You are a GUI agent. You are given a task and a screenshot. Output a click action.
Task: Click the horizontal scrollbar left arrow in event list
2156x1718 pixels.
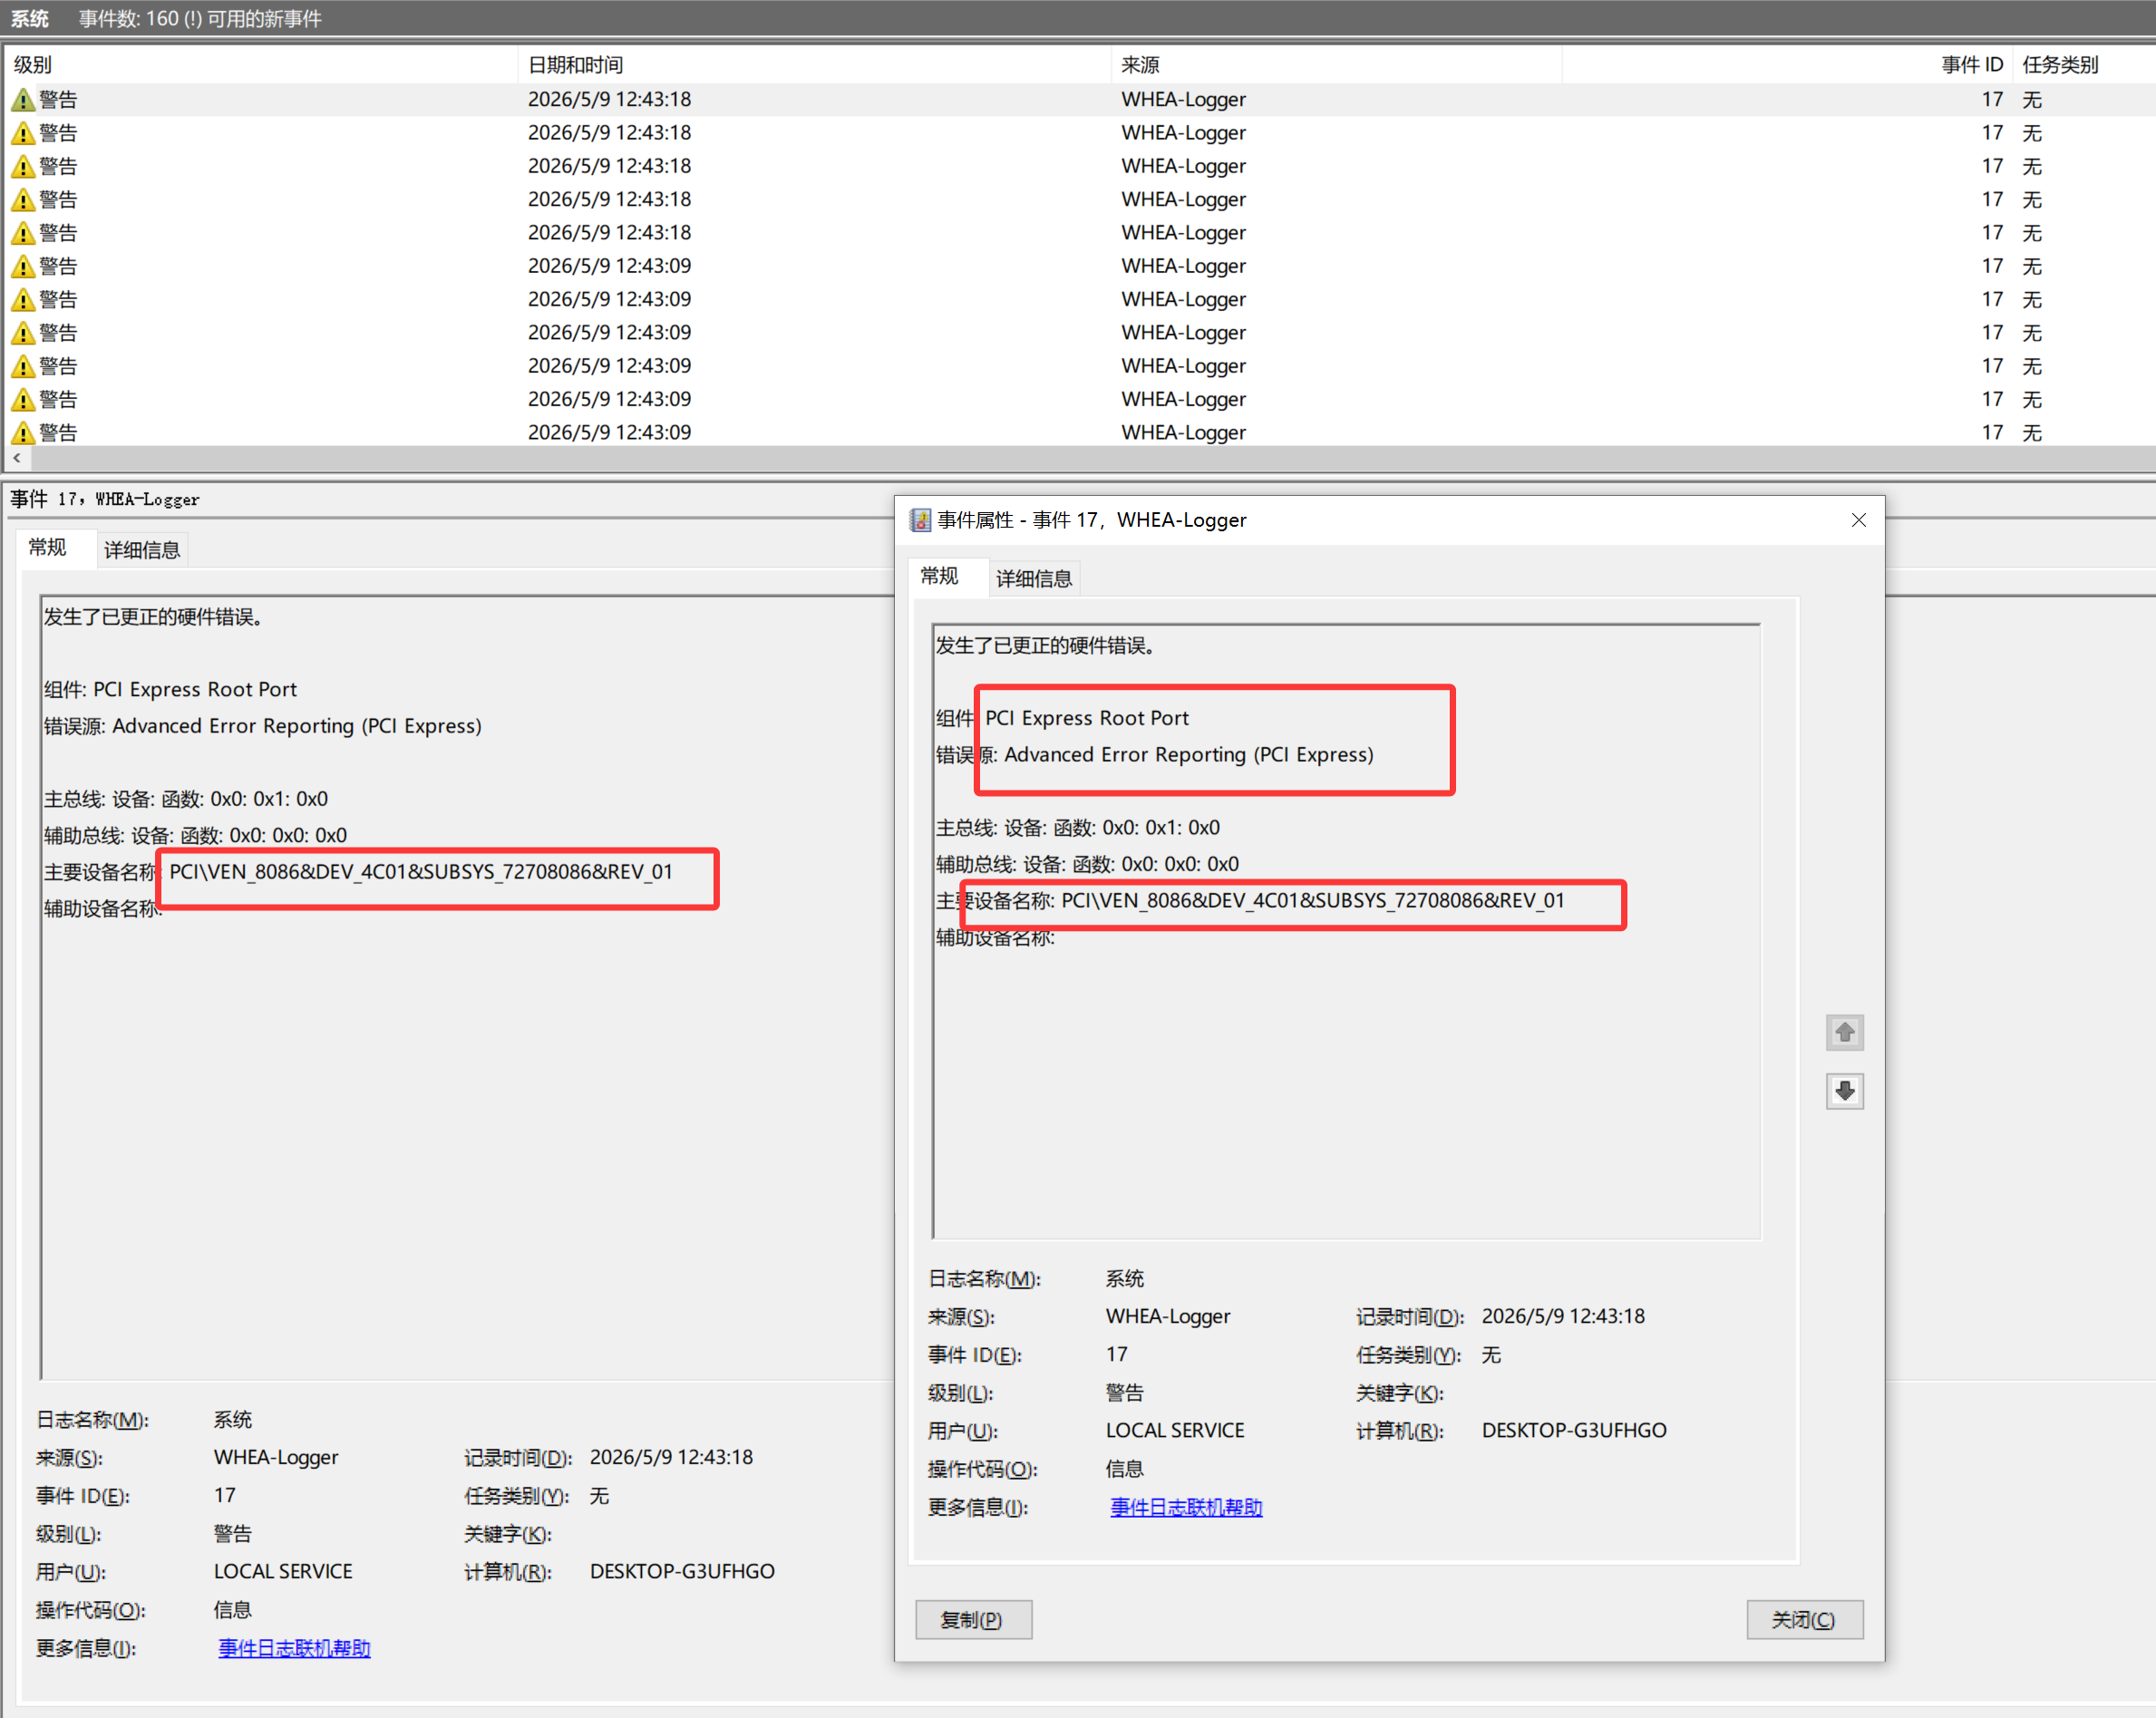(x=17, y=458)
